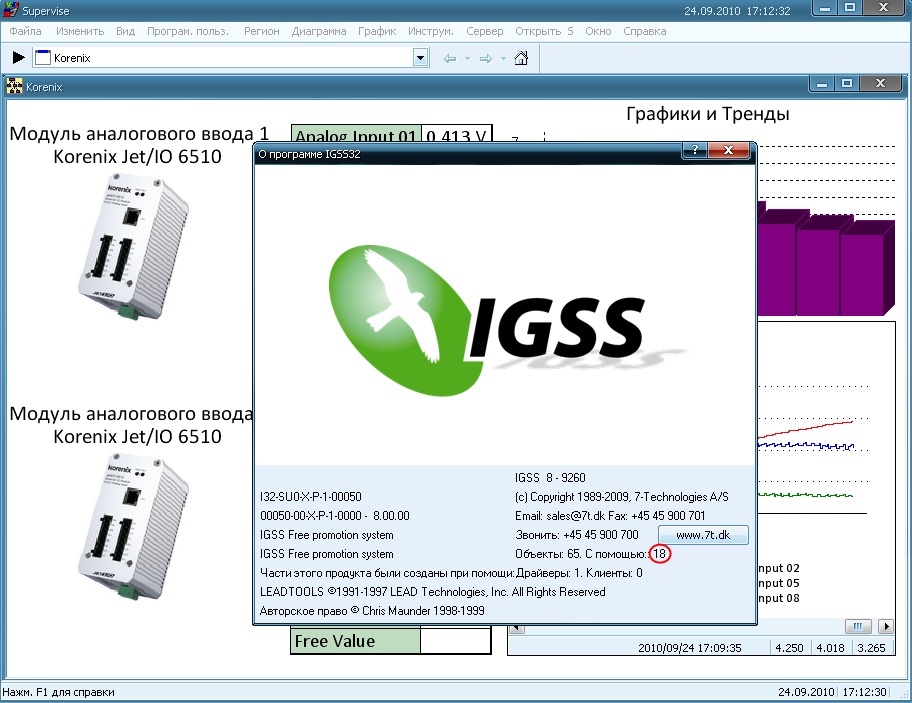Open the Файла menu
Viewport: 912px width, 703px height.
(x=25, y=31)
